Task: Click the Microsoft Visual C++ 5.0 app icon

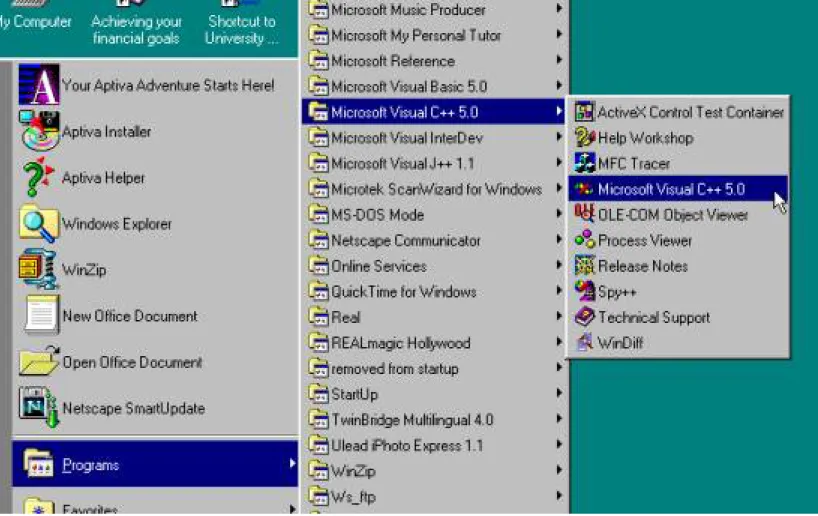Action: (584, 189)
